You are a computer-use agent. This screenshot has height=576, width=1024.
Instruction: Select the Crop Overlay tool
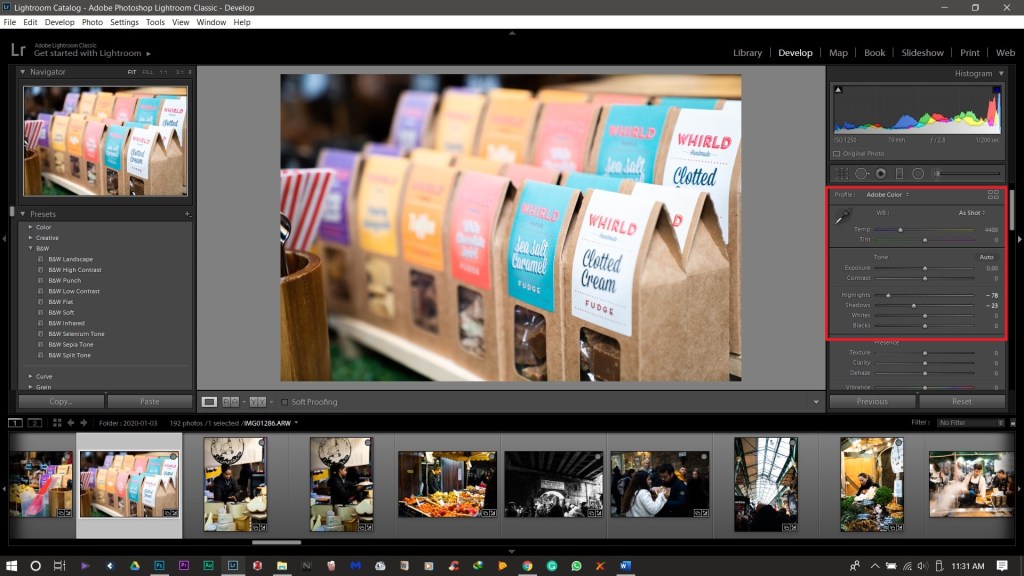pos(842,173)
